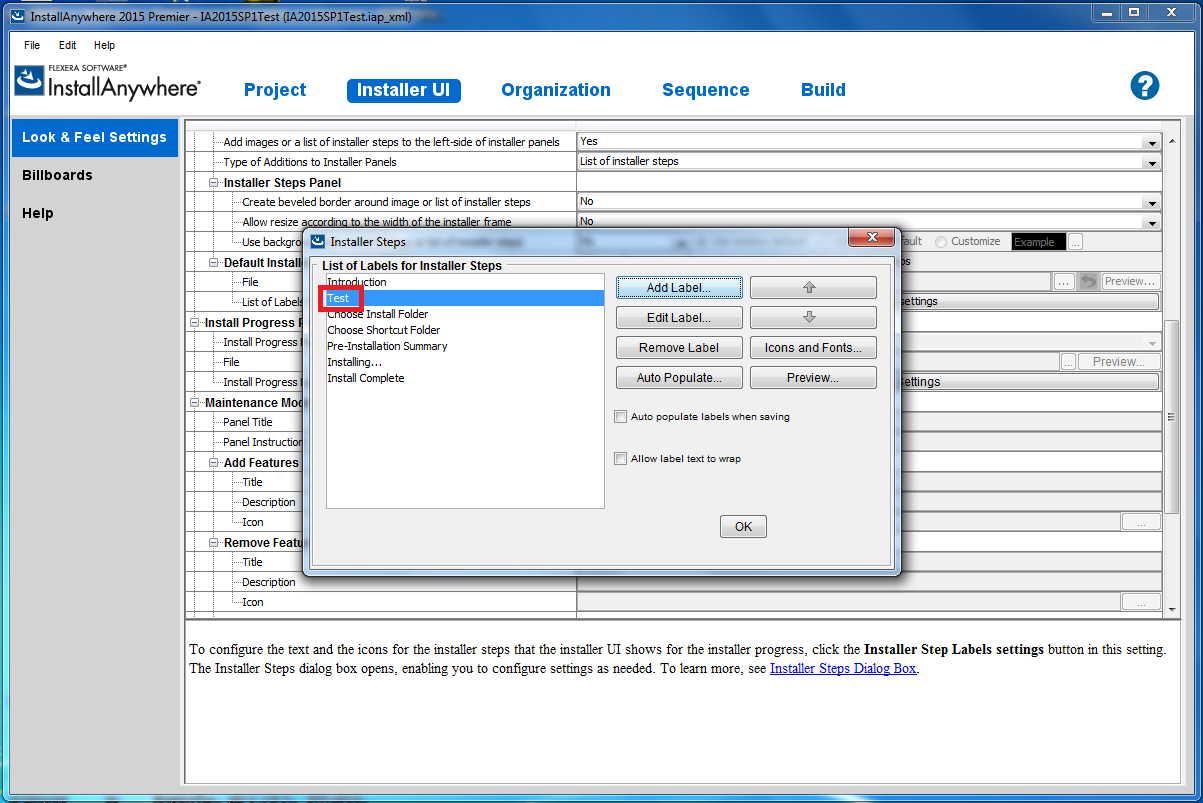The image size is (1203, 803).
Task: Open Billboards in the sidebar
Action: click(x=58, y=175)
